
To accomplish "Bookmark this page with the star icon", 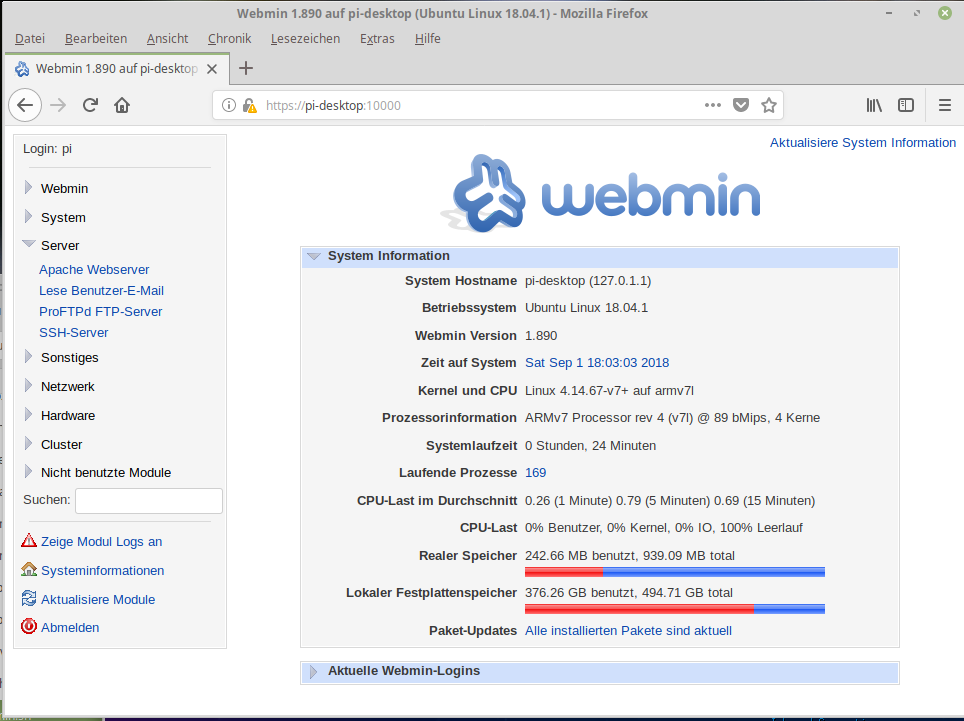I will coord(769,105).
